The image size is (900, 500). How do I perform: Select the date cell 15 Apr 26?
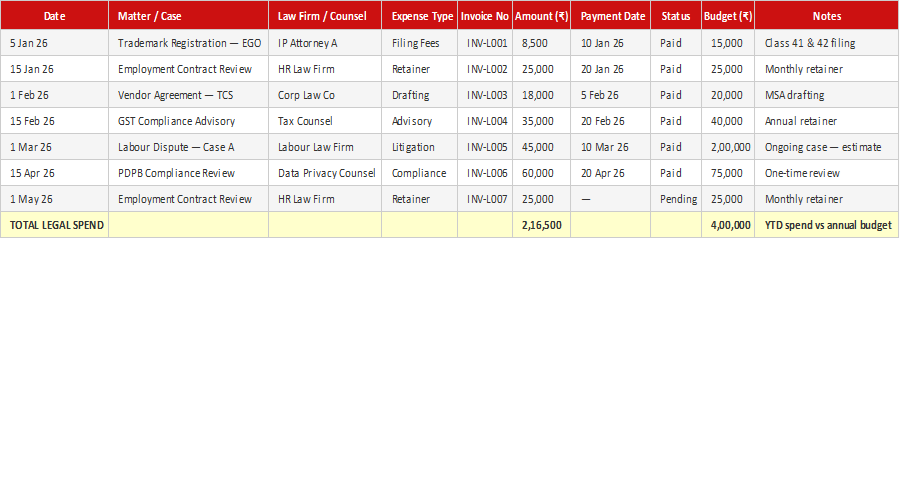[x=55, y=173]
